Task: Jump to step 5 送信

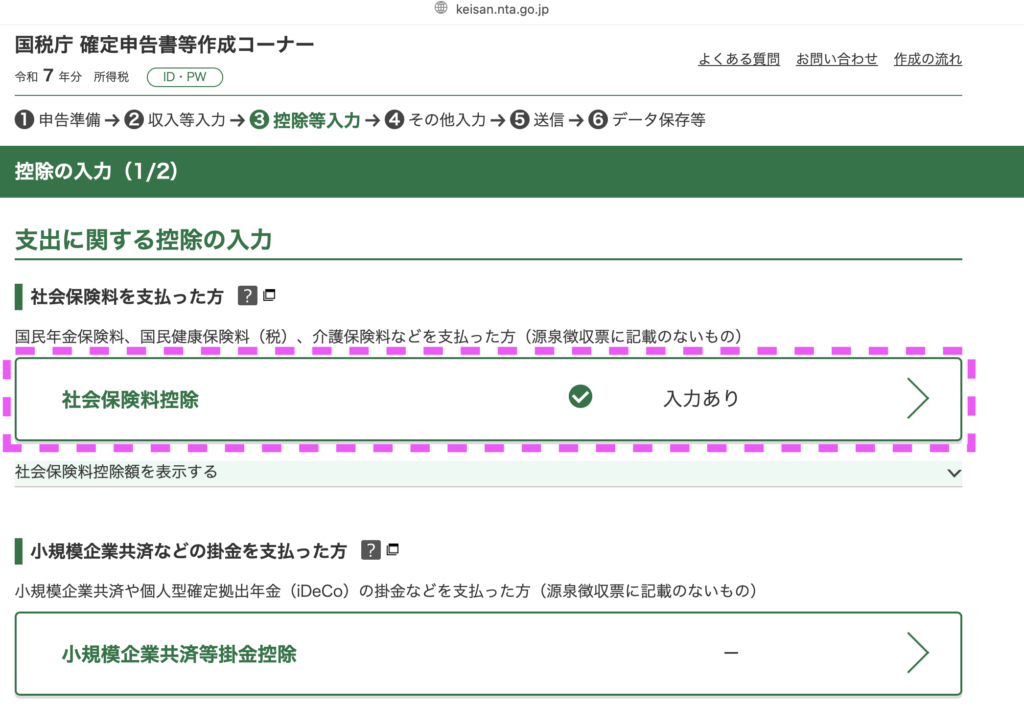Action: (x=537, y=120)
